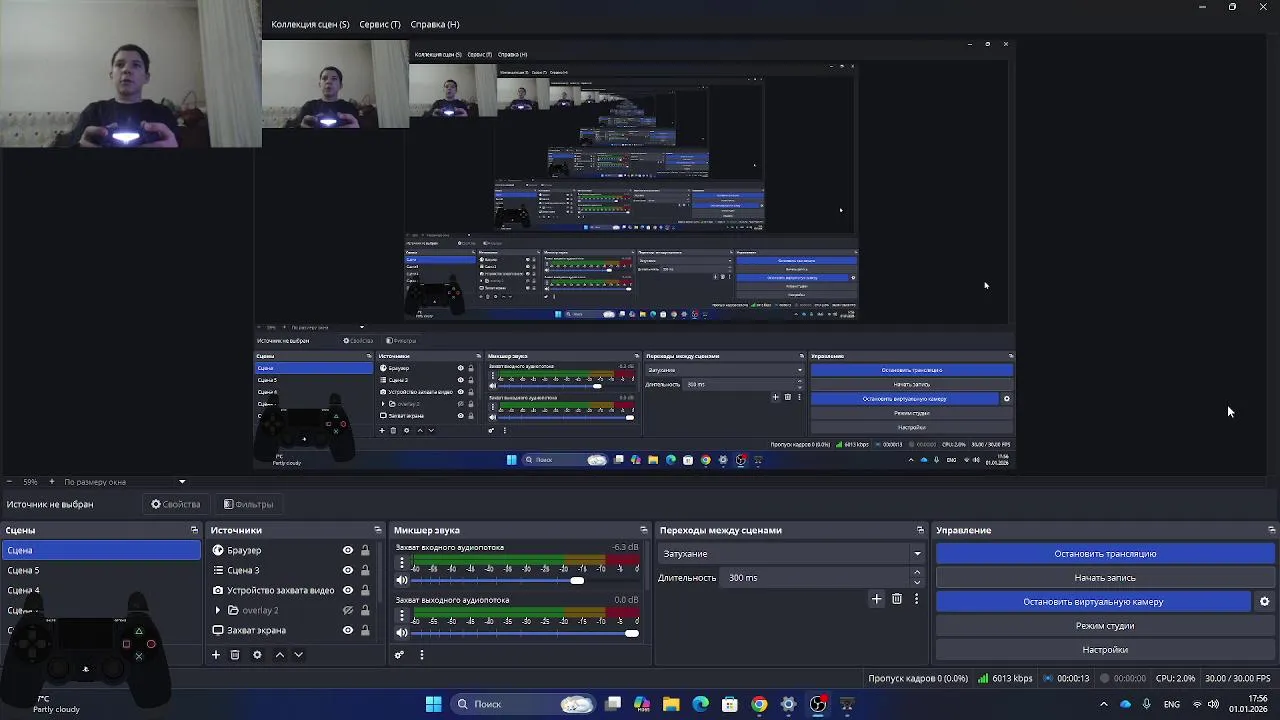Undock the Scenes panel
The width and height of the screenshot is (1280, 720).
[x=194, y=530]
